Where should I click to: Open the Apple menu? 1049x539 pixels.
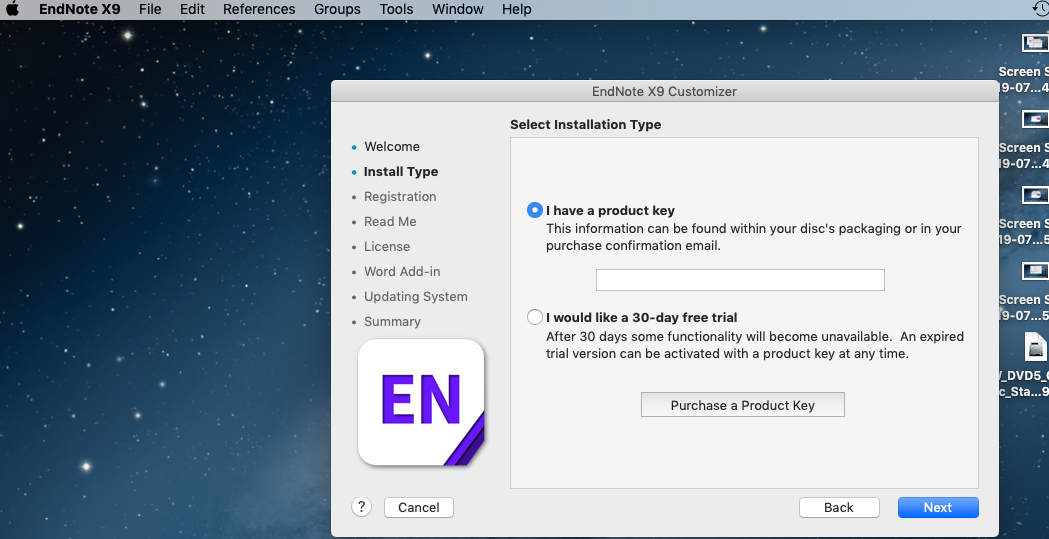click(13, 9)
